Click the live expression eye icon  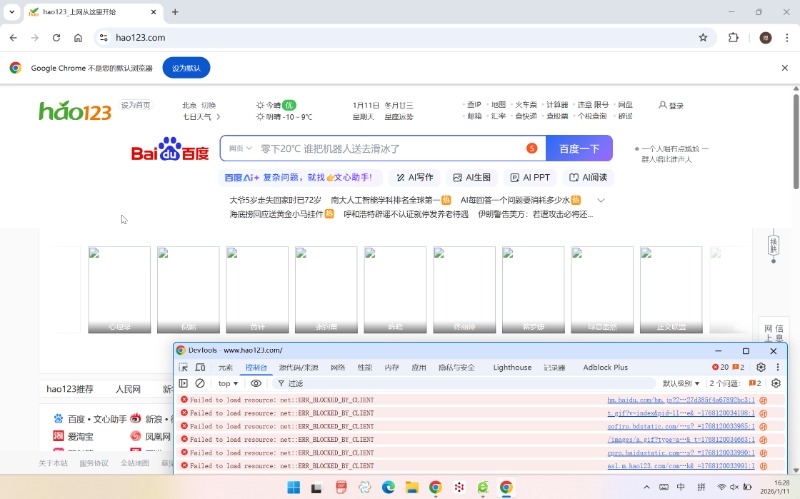256,384
